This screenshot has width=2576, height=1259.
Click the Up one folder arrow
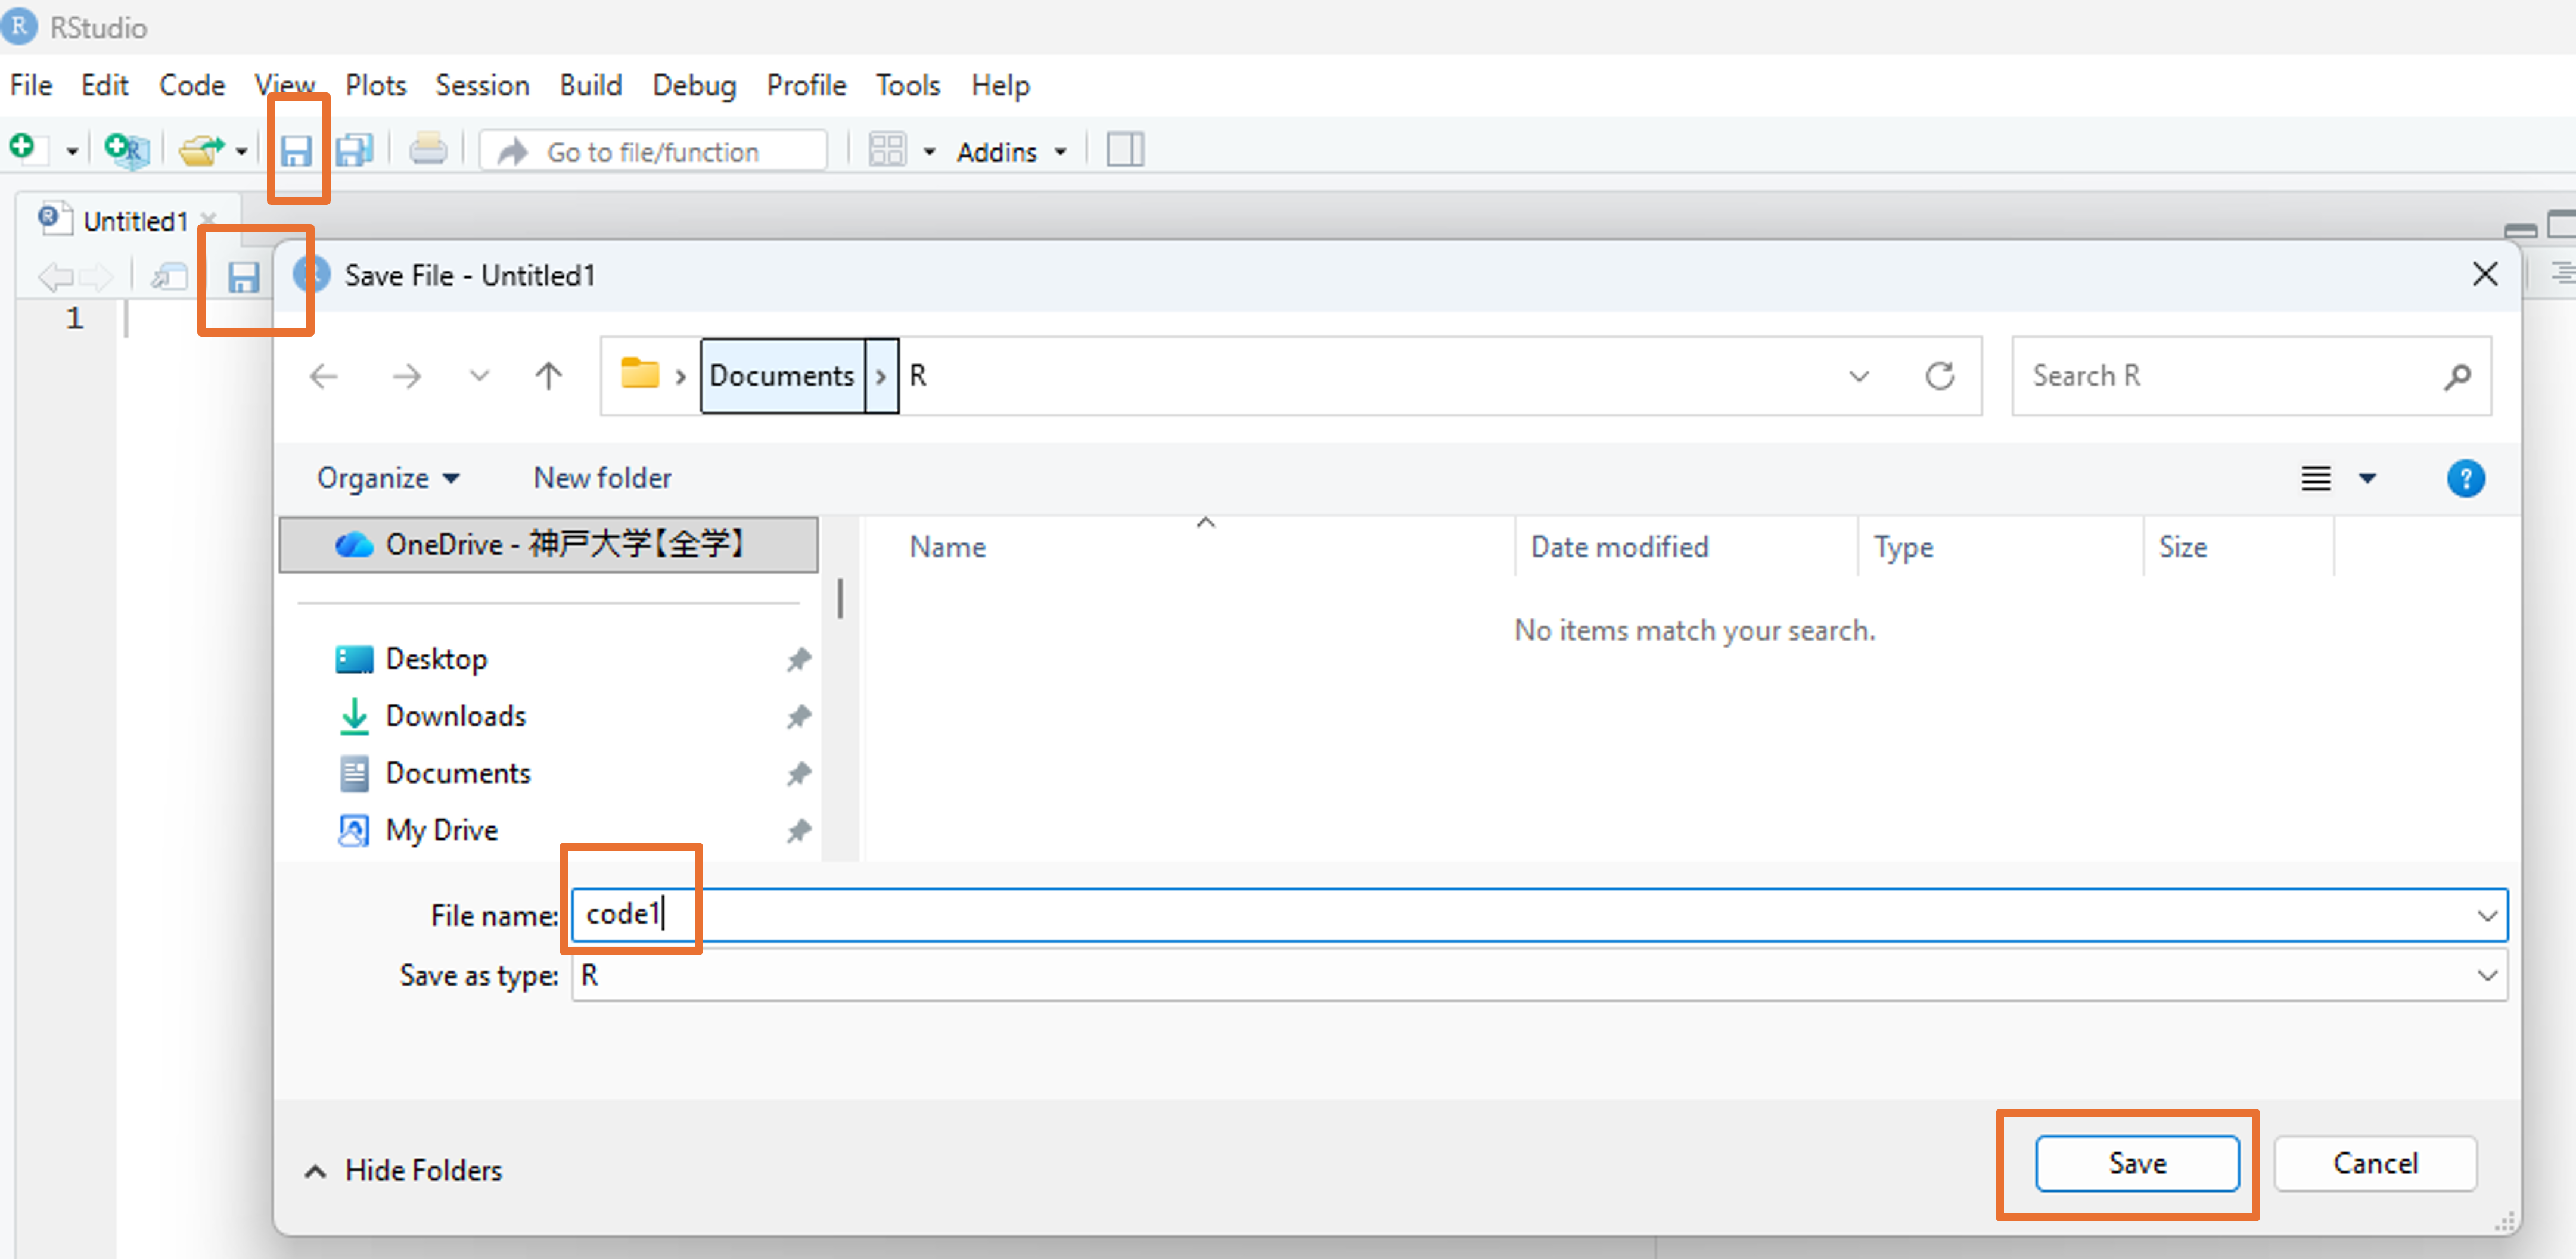[x=548, y=376]
